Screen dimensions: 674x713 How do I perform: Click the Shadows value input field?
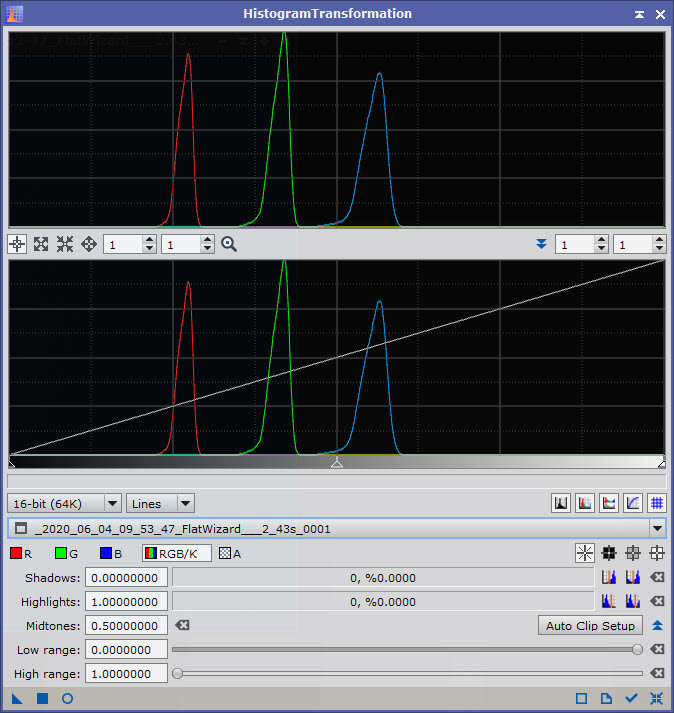pos(126,577)
